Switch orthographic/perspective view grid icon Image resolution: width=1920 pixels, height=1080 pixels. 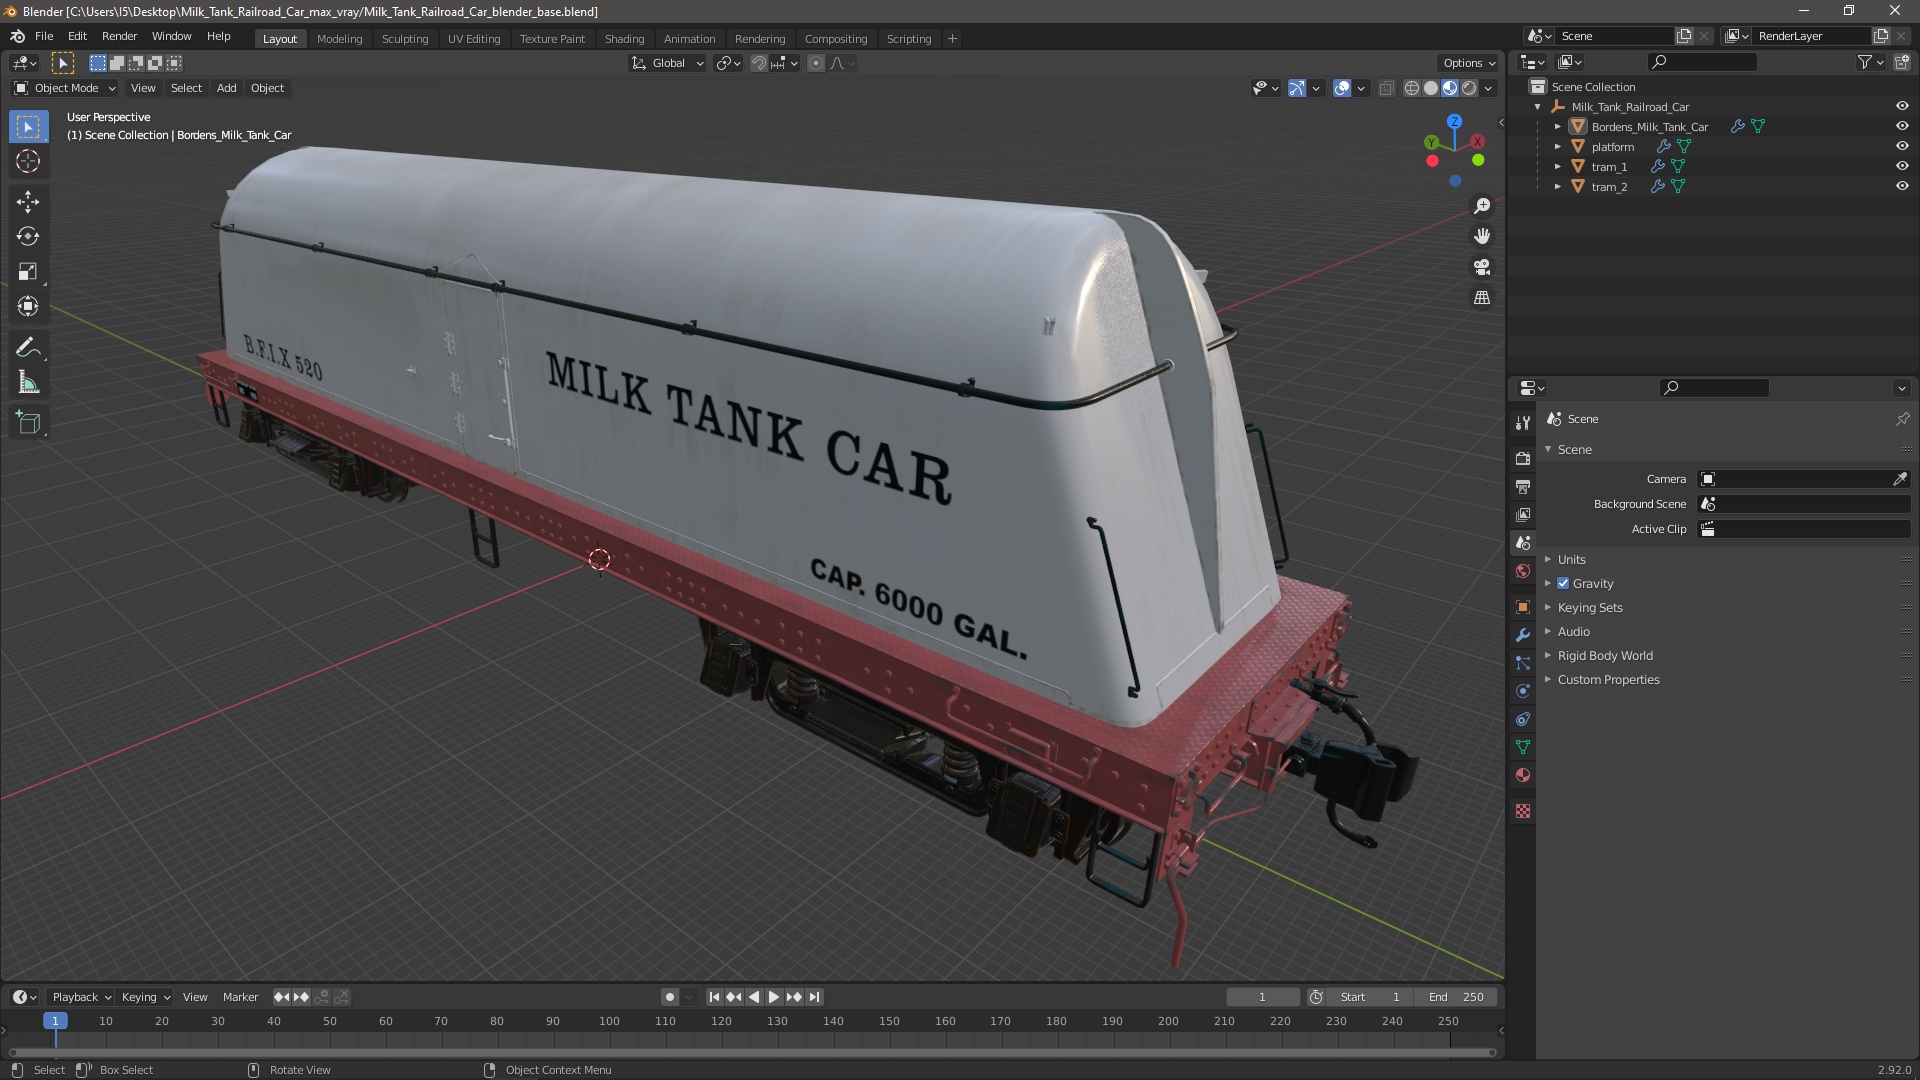1482,298
